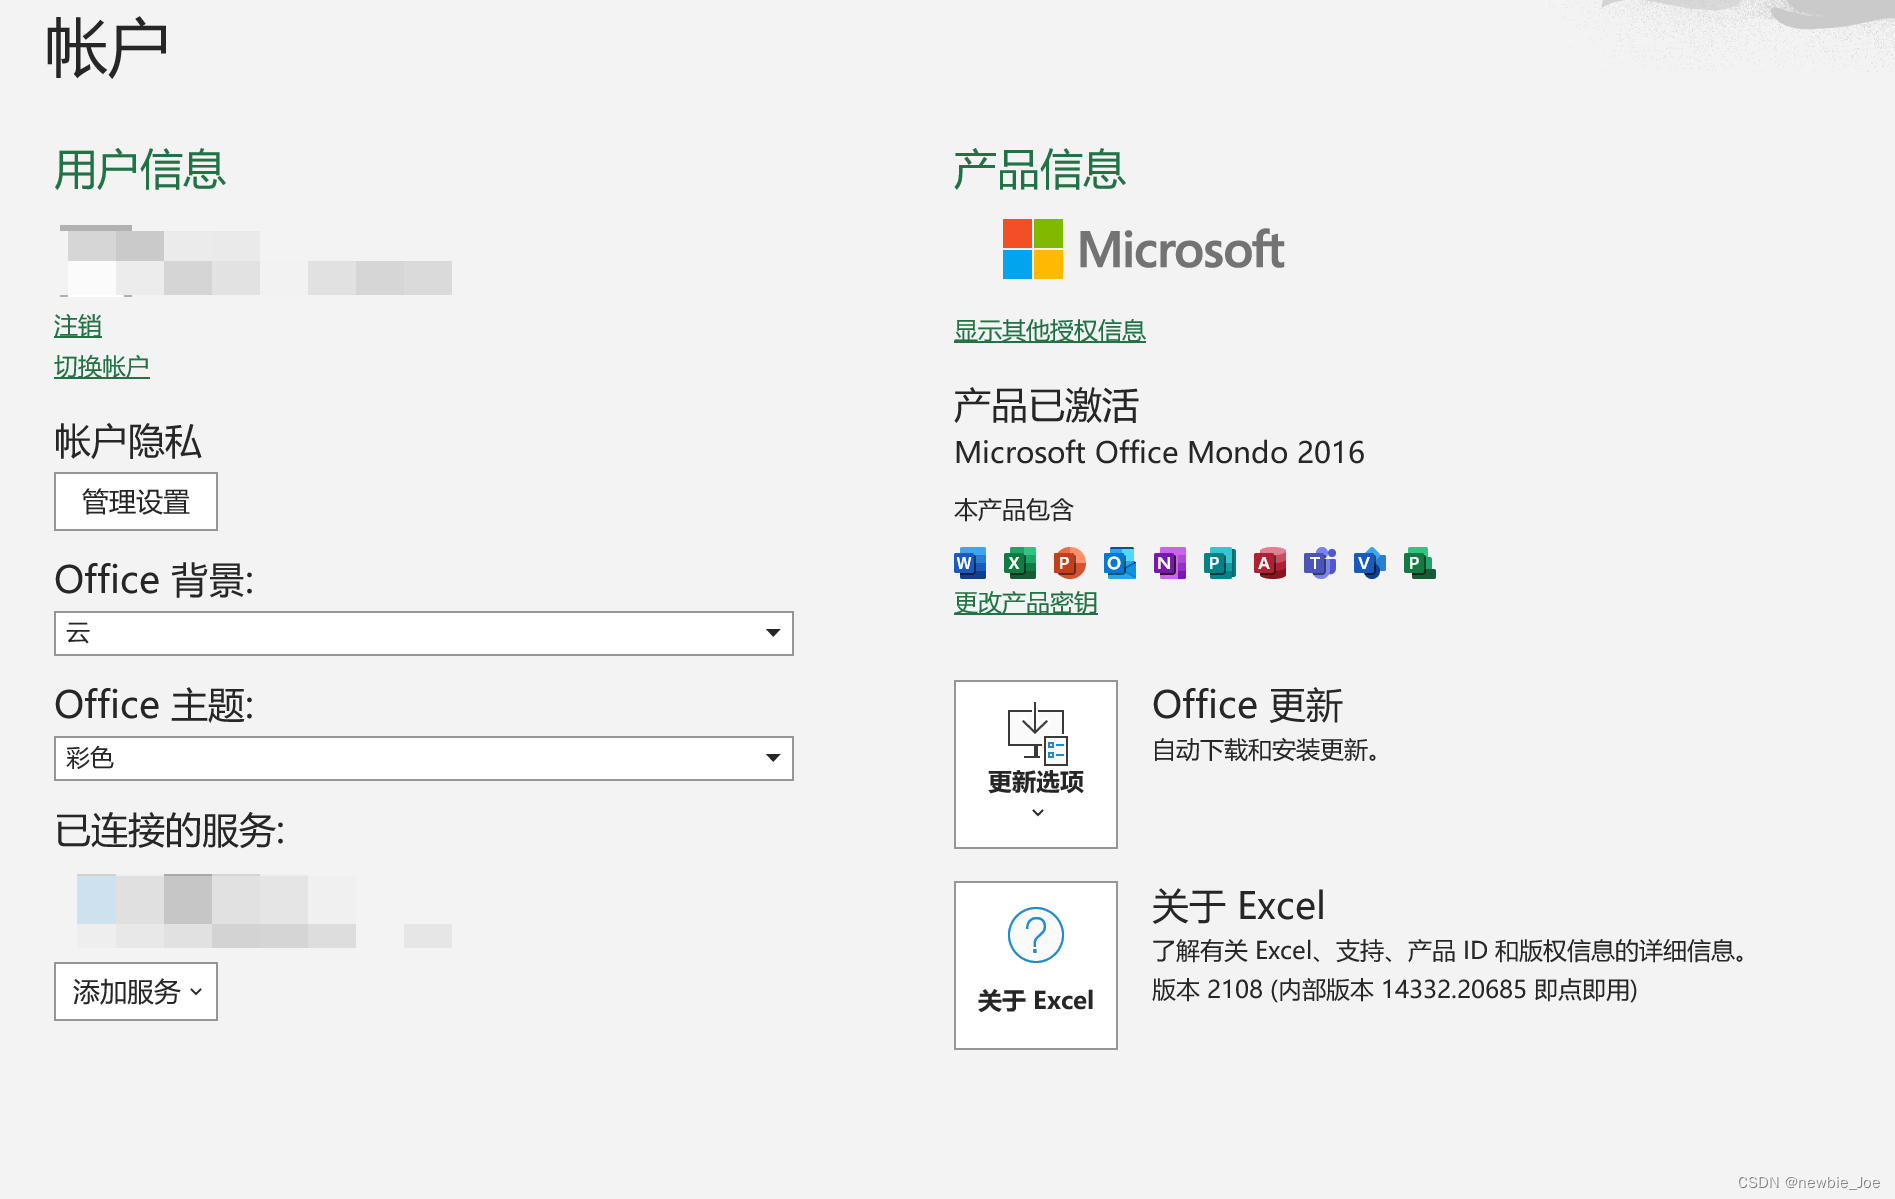Click the green Project app icon
The height and width of the screenshot is (1199, 1895).
pyautogui.click(x=1420, y=563)
